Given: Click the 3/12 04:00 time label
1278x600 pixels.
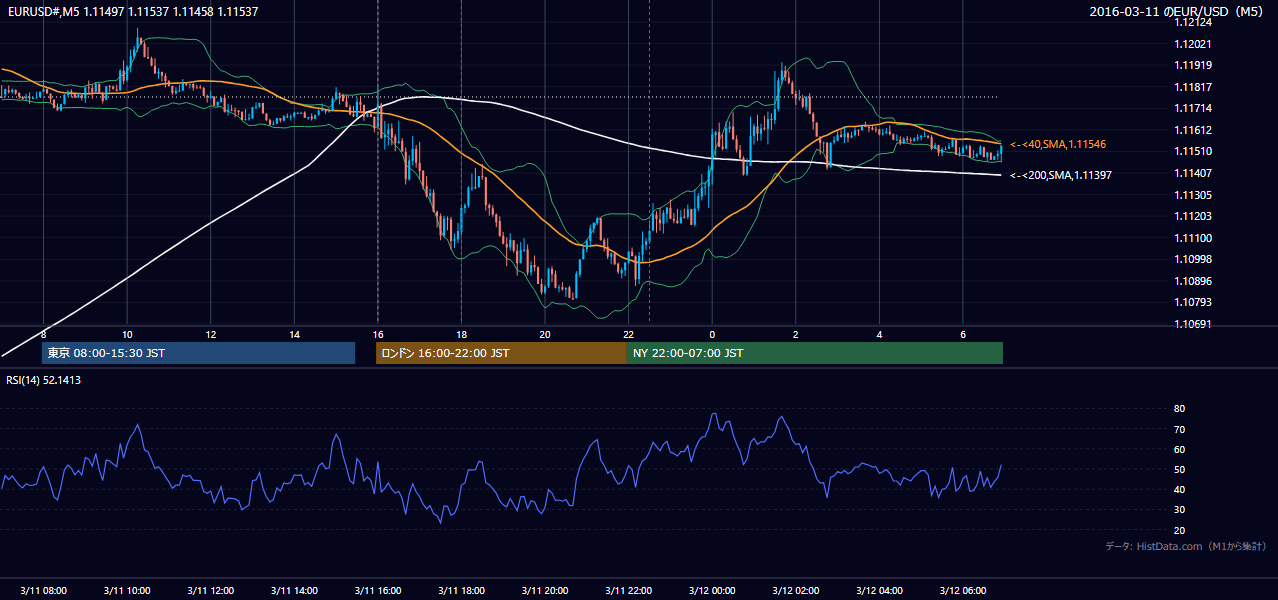Looking at the screenshot, I should [x=879, y=590].
